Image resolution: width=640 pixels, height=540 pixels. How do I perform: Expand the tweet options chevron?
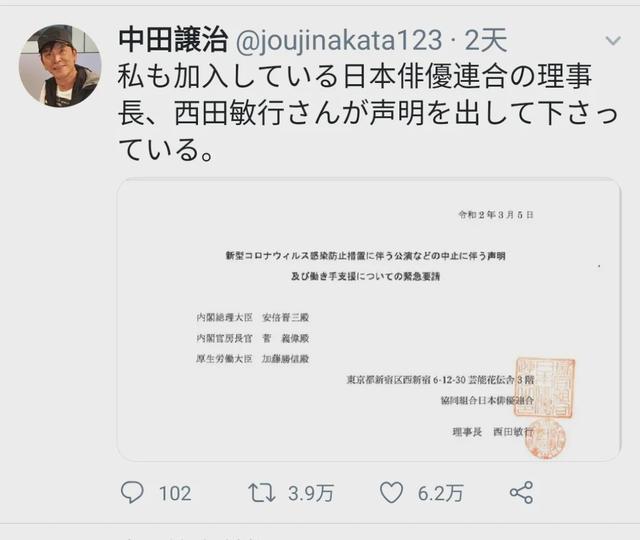613,40
